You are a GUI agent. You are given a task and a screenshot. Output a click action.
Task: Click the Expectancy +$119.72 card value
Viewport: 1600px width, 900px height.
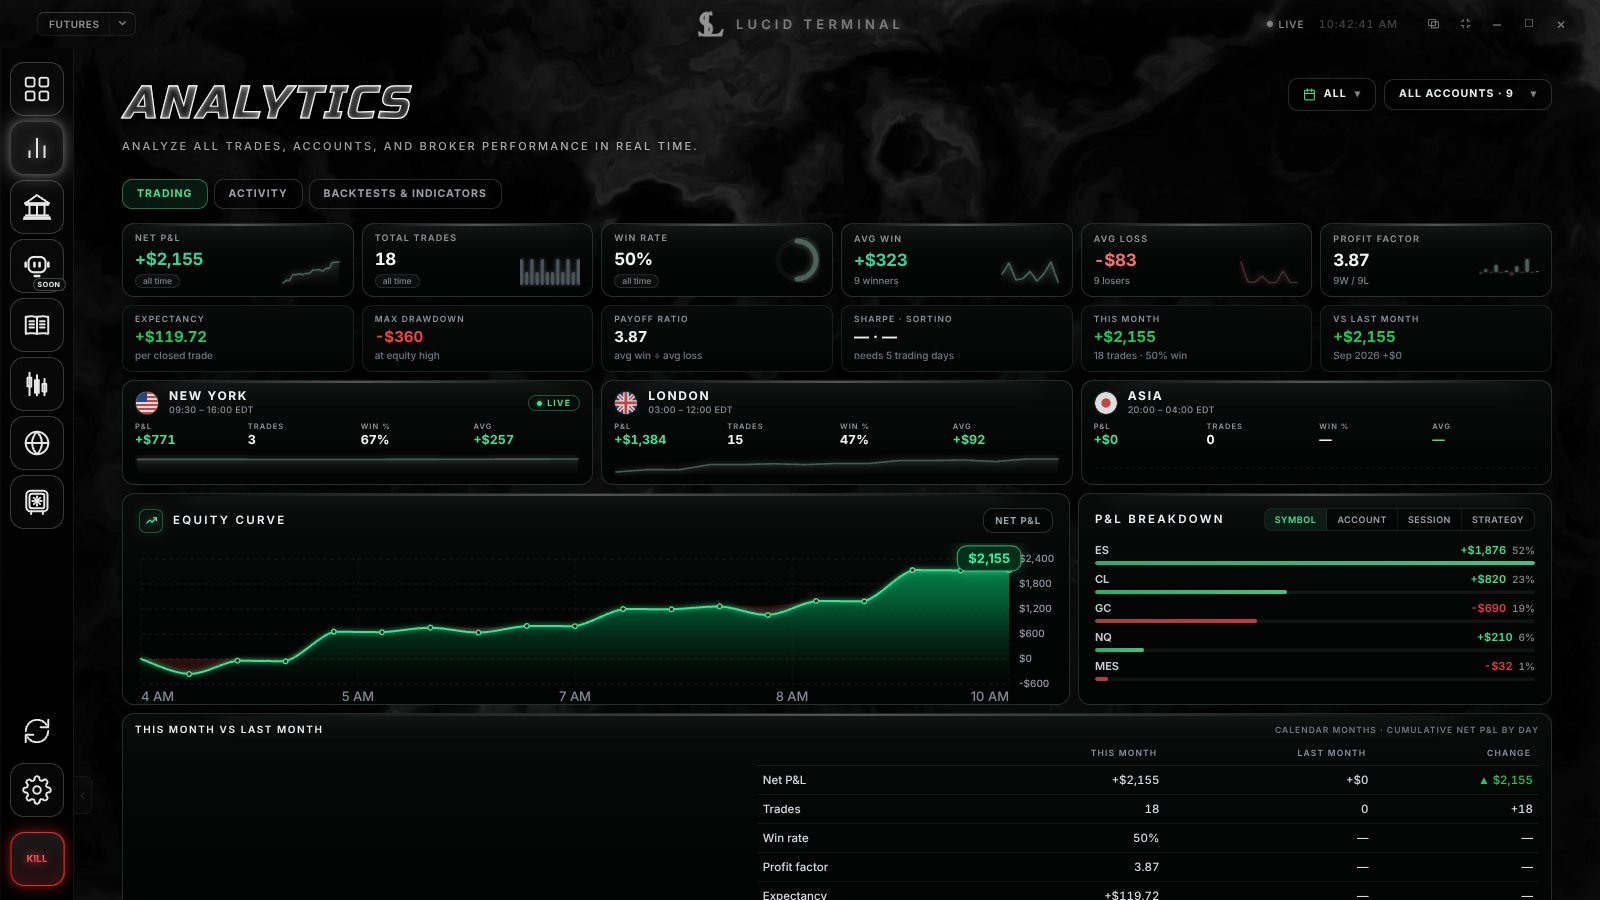(x=171, y=337)
